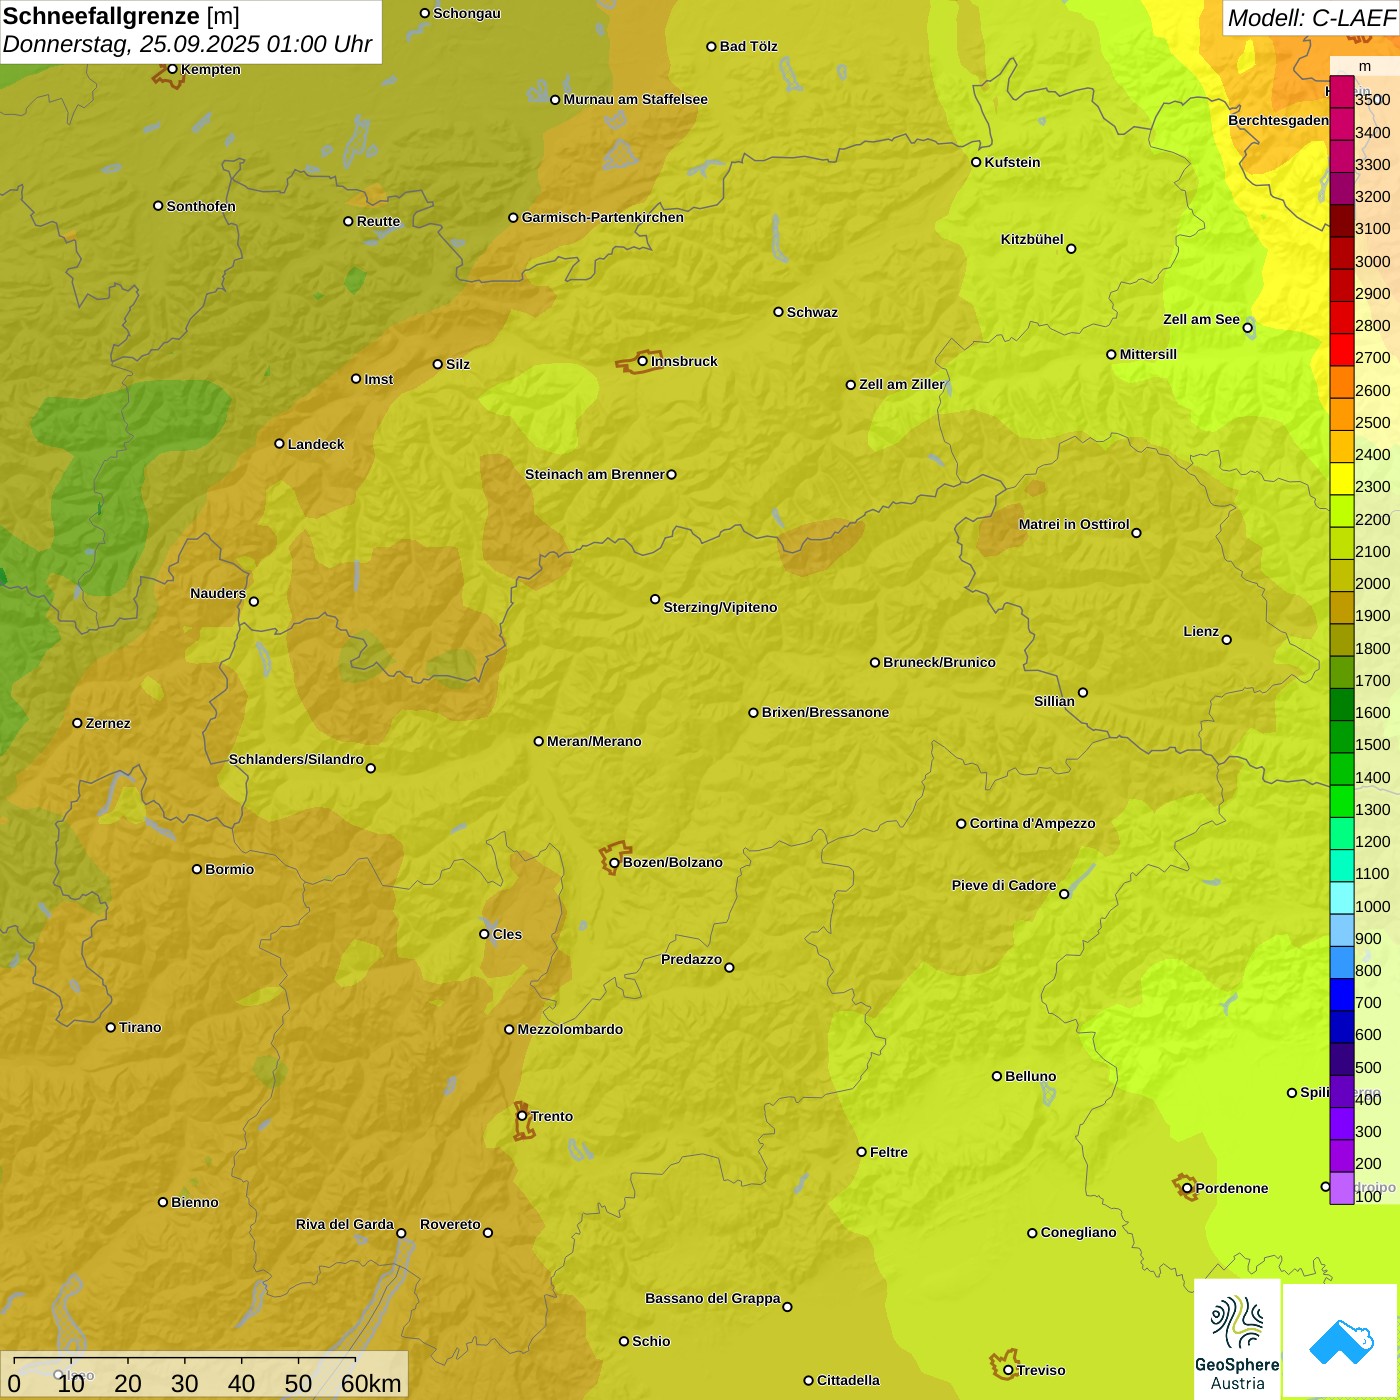
Task: Click the 1000 m legend color swatch
Action: (x=1342, y=898)
